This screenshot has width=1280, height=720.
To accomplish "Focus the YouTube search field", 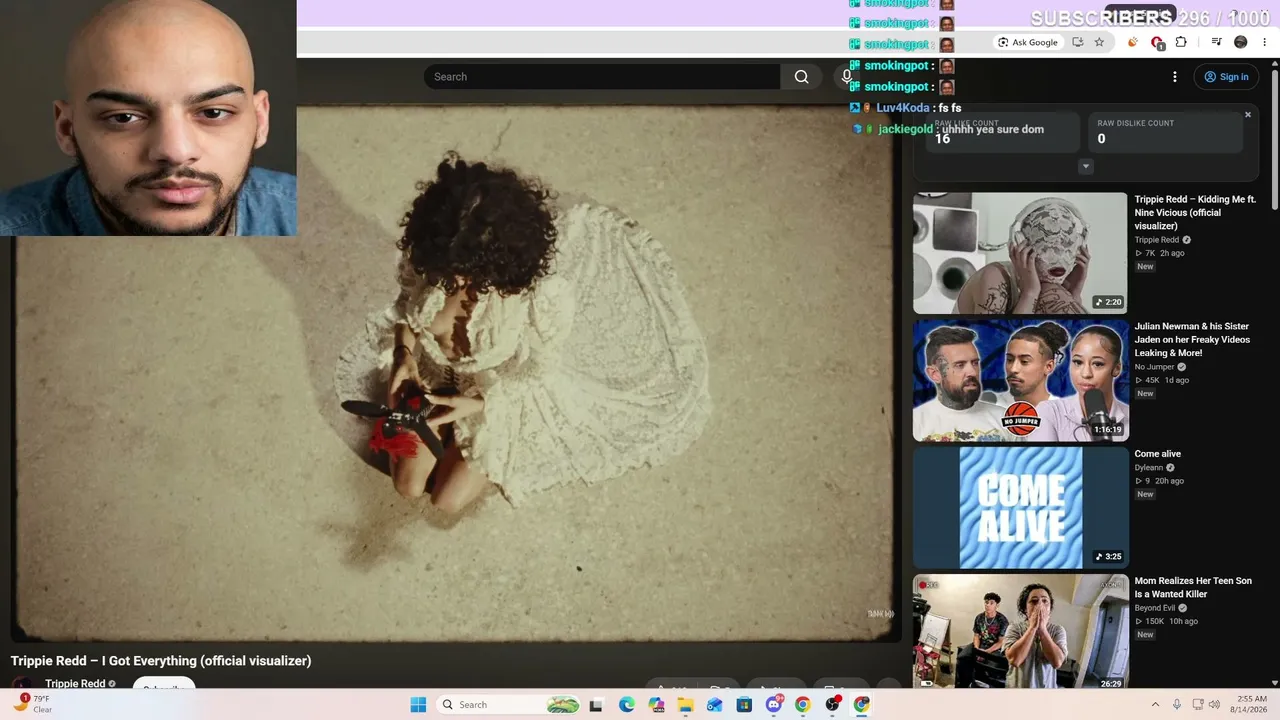I will coord(602,77).
